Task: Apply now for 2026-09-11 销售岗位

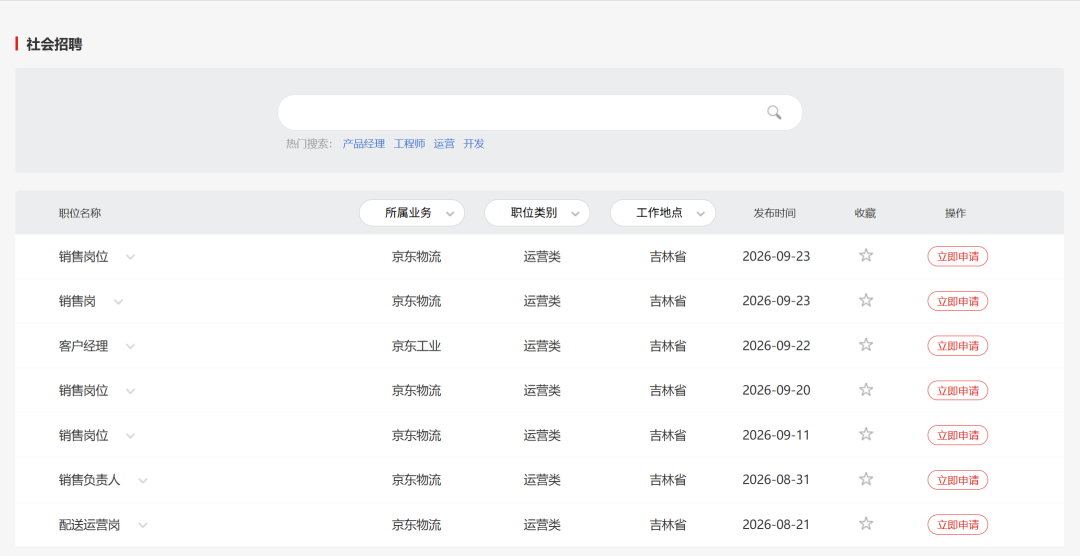Action: pyautogui.click(x=957, y=435)
